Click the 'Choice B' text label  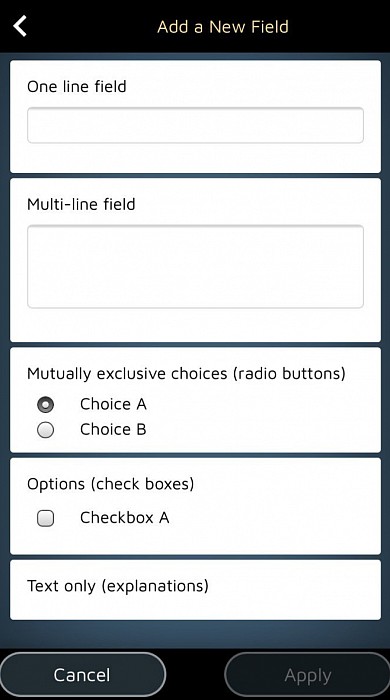click(x=113, y=429)
